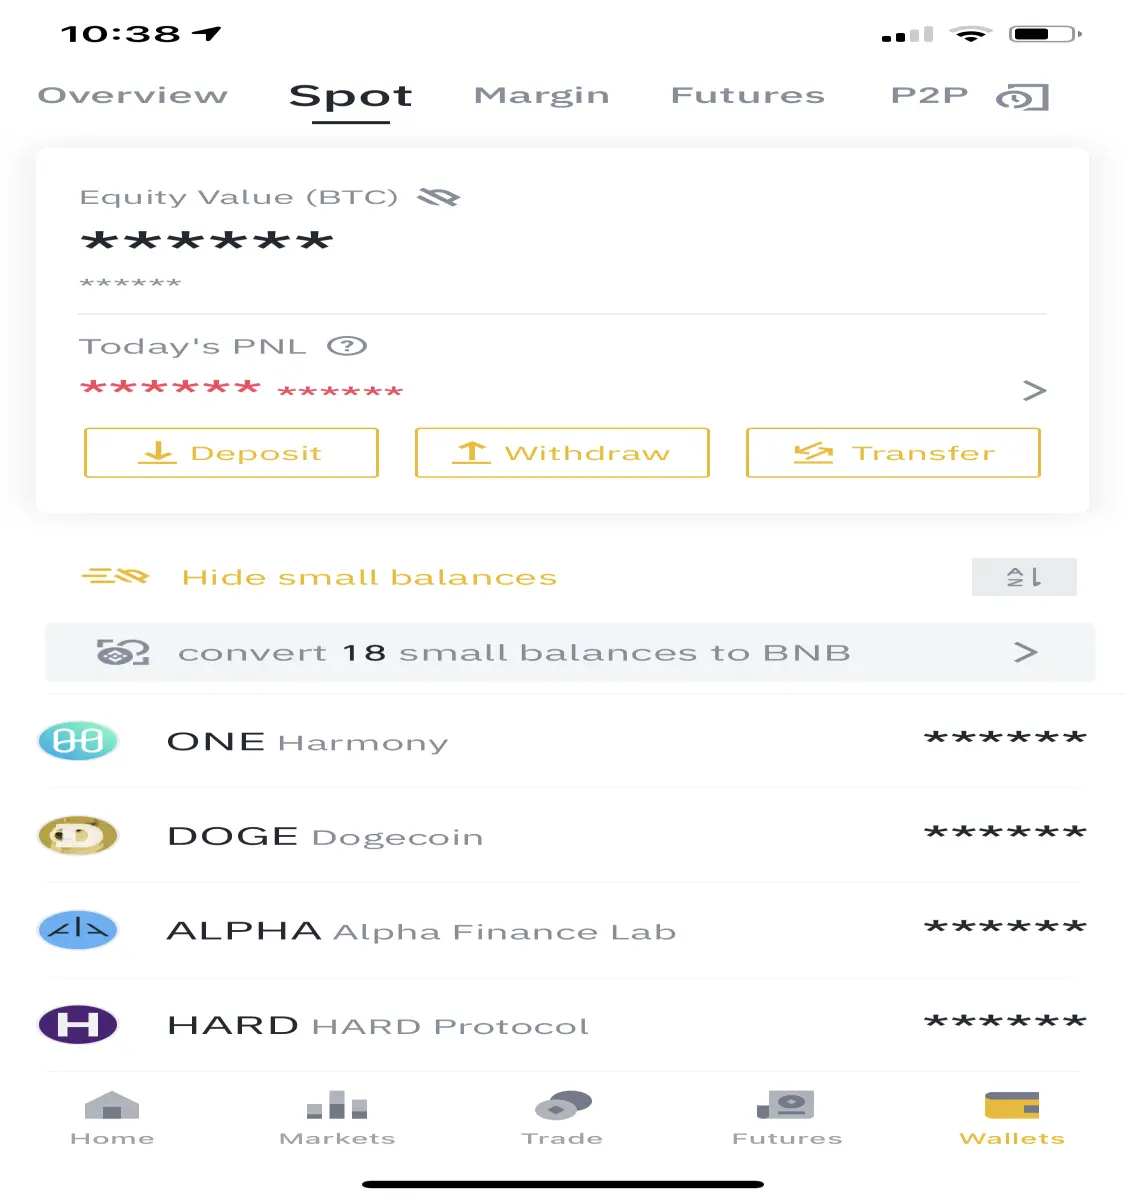Expand Today's PNL details arrow
The height and width of the screenshot is (1200, 1125).
coord(1035,390)
